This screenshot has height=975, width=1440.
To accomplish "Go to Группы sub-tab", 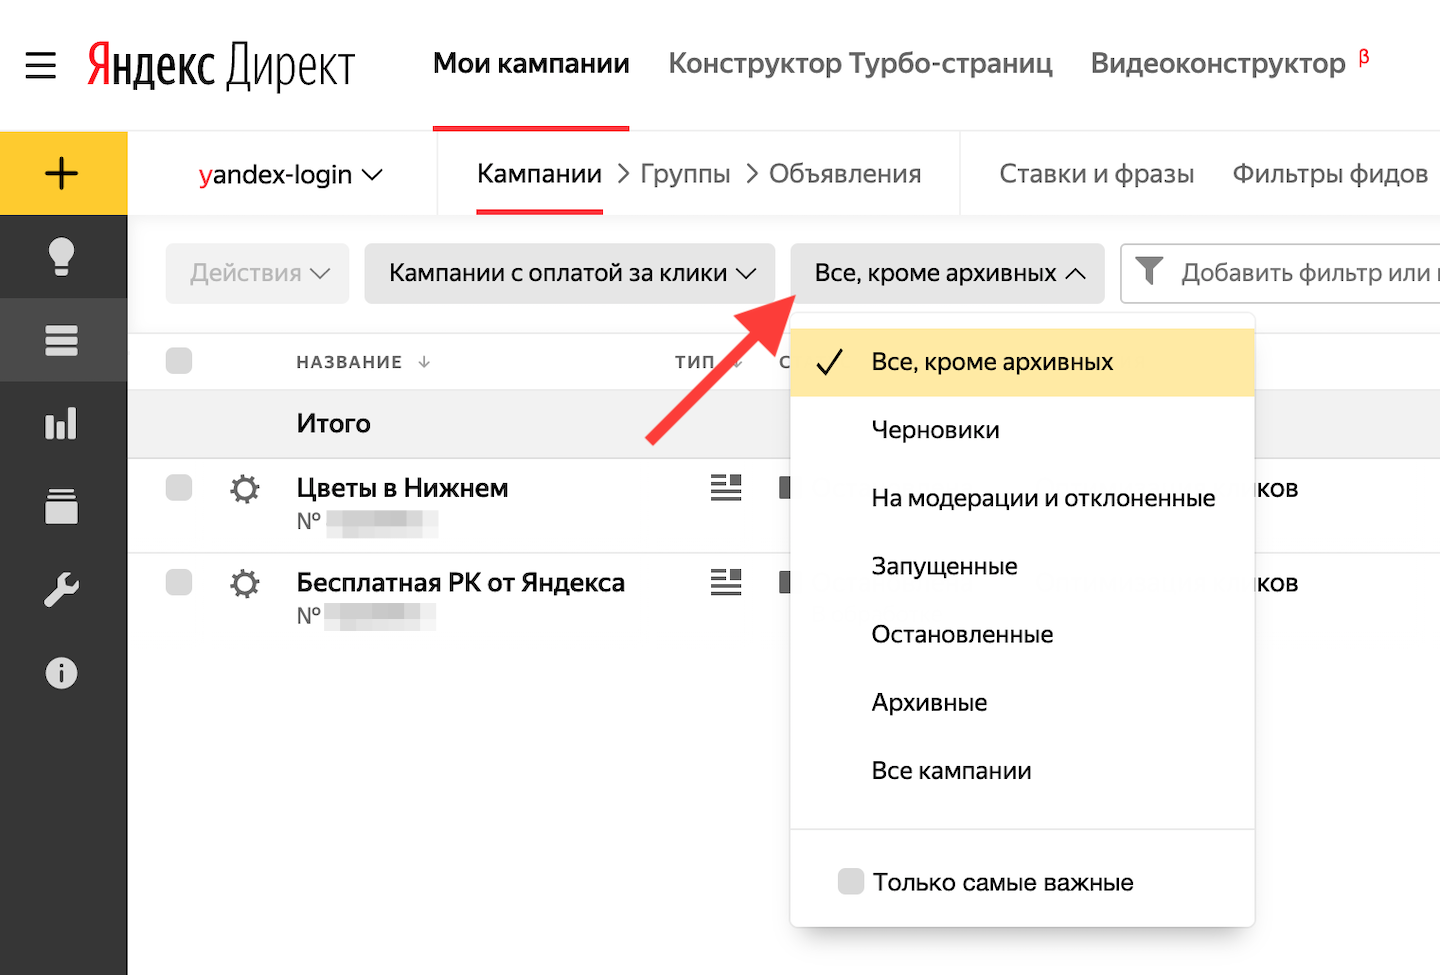I will (x=685, y=174).
